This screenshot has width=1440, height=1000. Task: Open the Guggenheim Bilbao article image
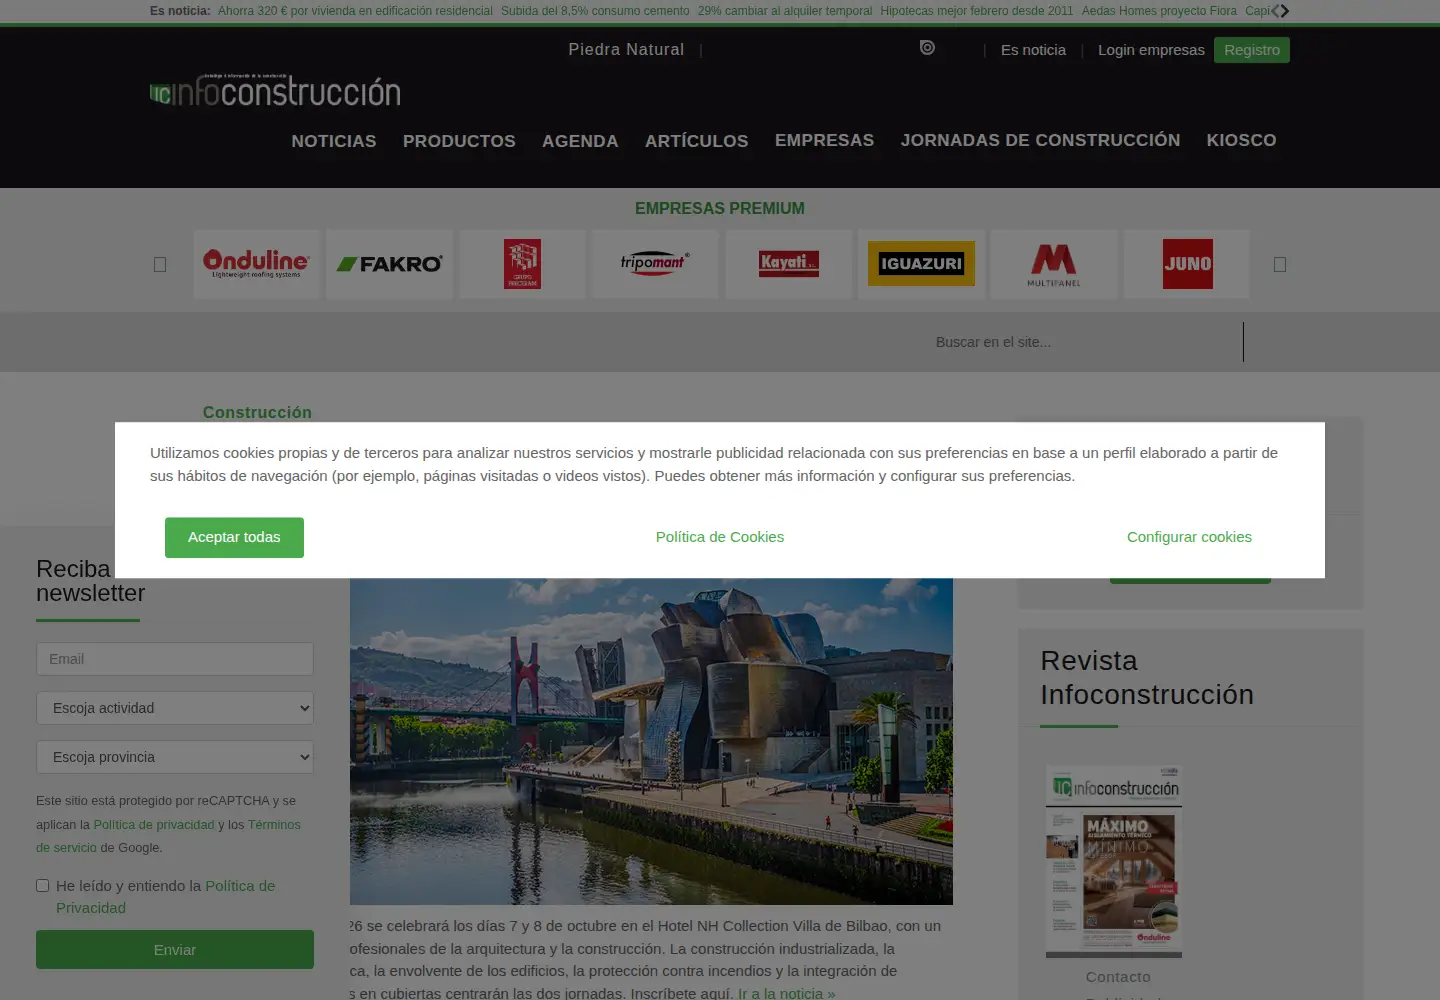click(x=651, y=741)
